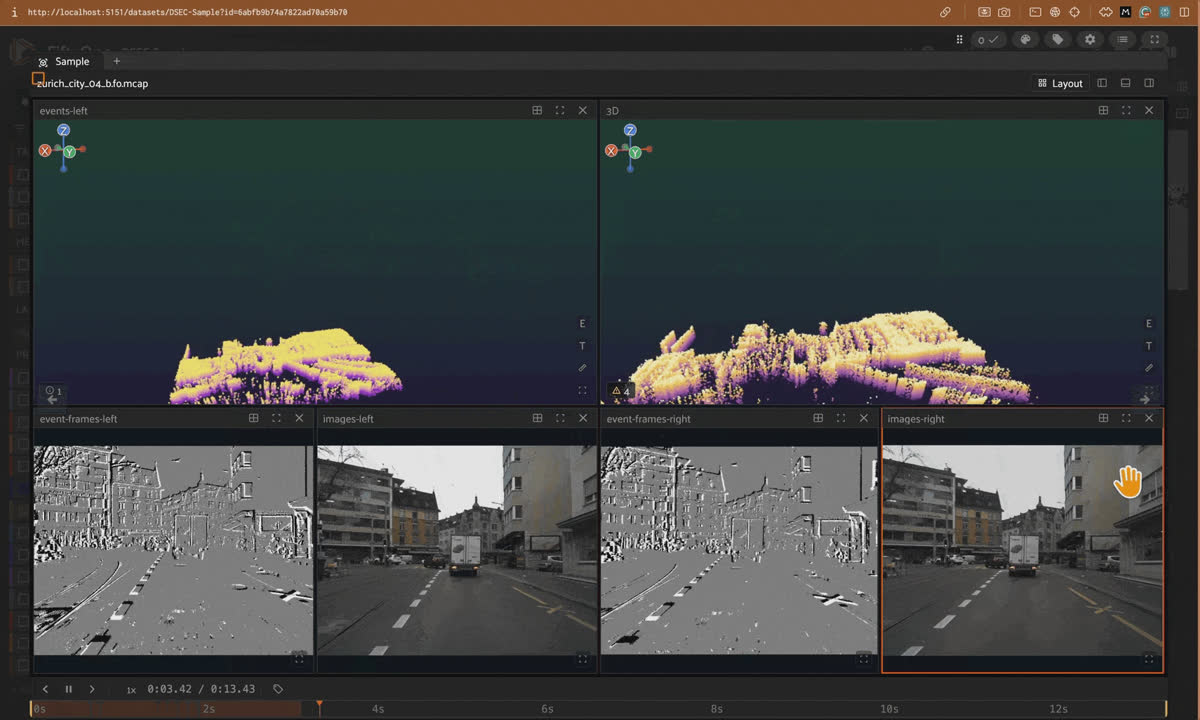Switch events-left to E view
This screenshot has height=720, width=1200.
coord(582,324)
